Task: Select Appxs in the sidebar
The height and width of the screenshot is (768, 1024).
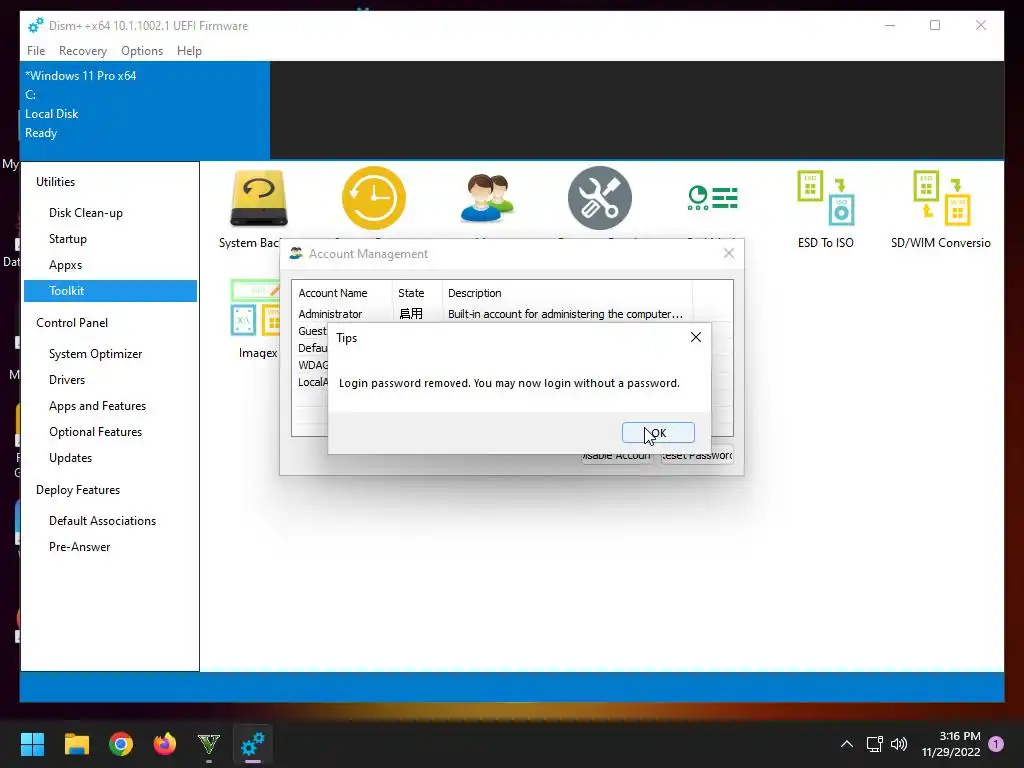Action: (x=110, y=265)
